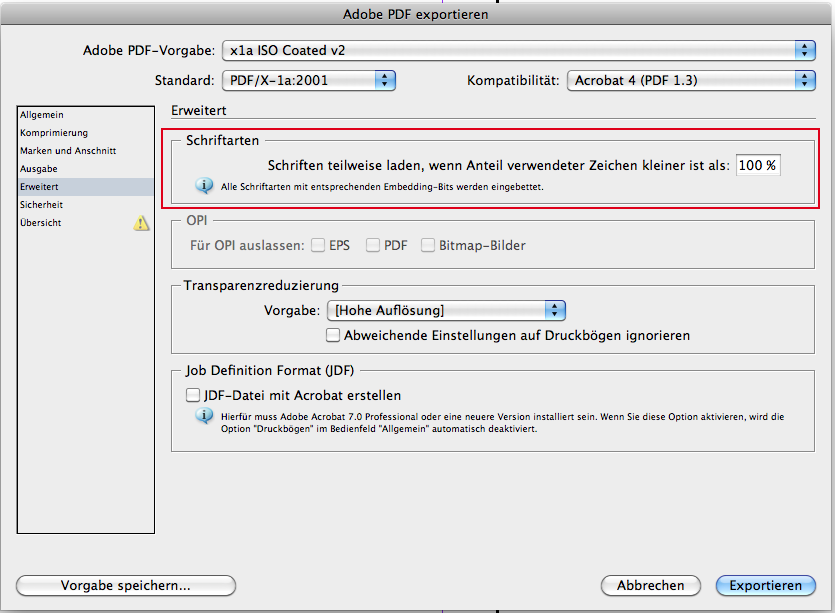This screenshot has width=835, height=613.
Task: Click the Abbrechen button
Action: coord(651,585)
